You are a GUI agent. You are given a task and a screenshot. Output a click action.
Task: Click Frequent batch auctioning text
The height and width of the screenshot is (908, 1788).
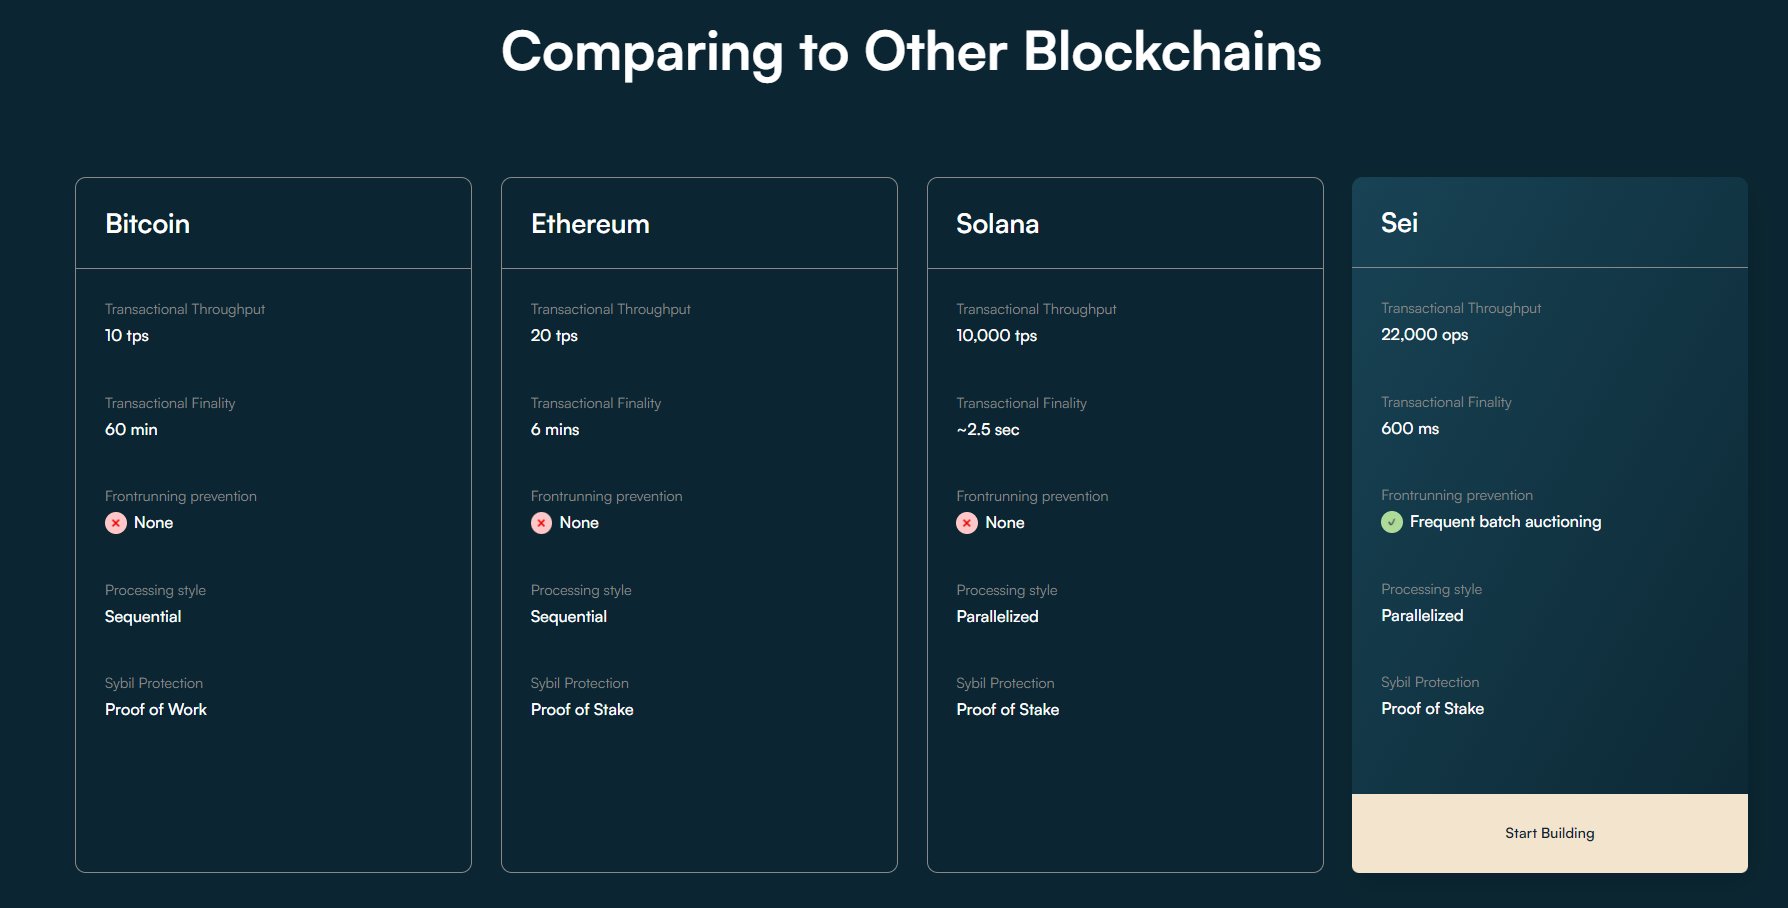(x=1505, y=522)
